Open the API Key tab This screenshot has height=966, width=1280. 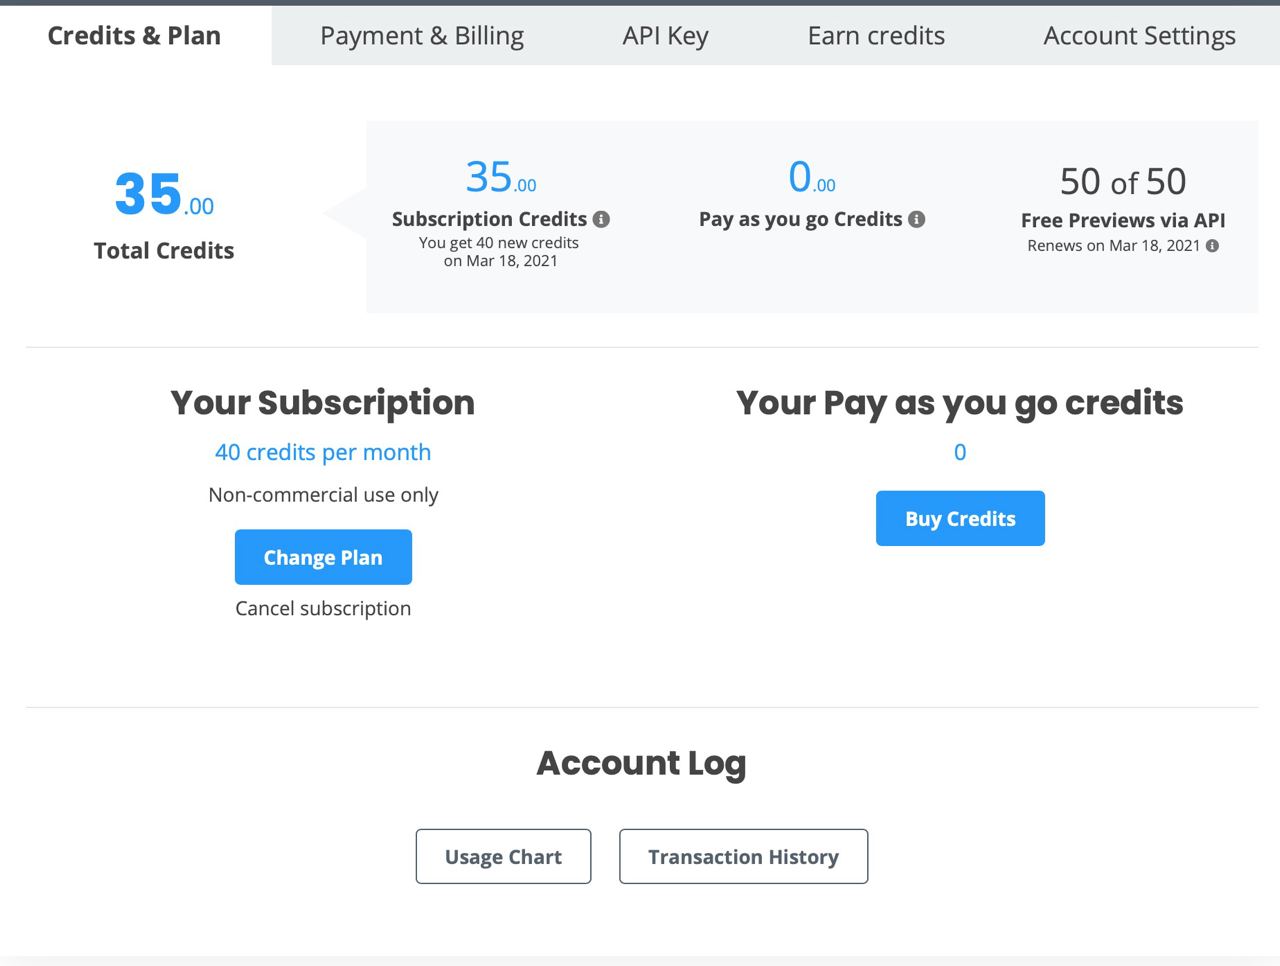pyautogui.click(x=665, y=35)
